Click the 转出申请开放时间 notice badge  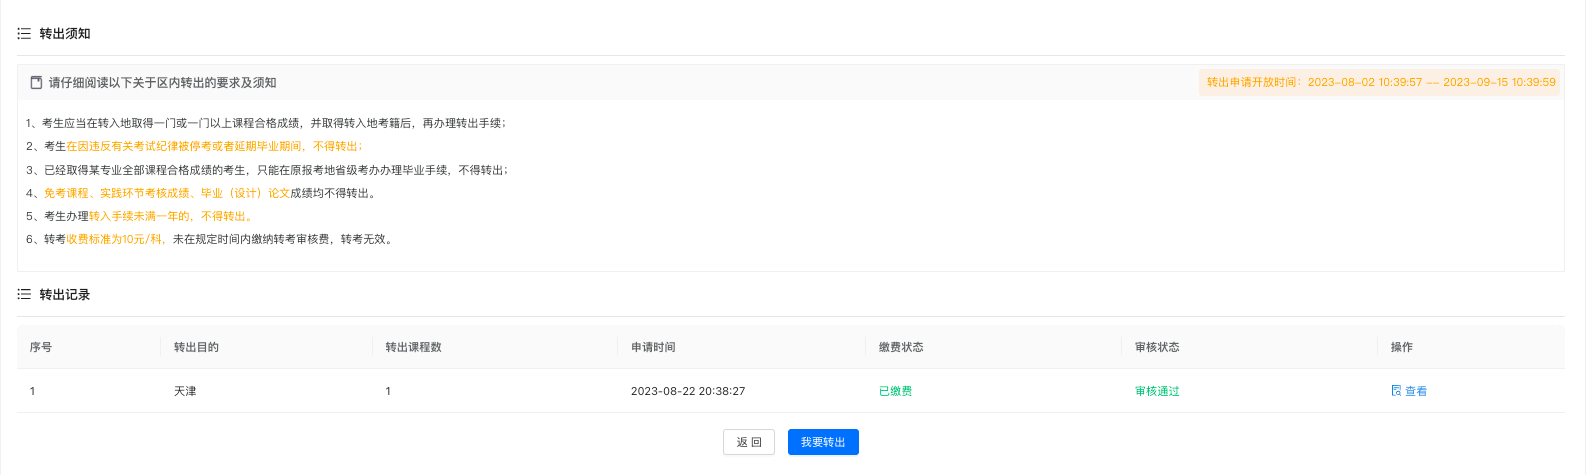pos(1380,82)
